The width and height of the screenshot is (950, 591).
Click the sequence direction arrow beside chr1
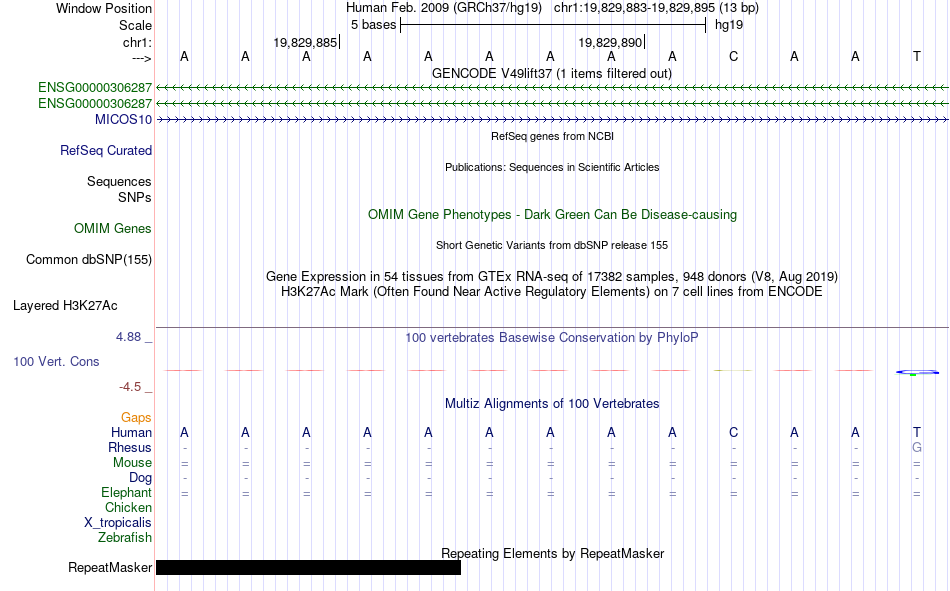142,59
